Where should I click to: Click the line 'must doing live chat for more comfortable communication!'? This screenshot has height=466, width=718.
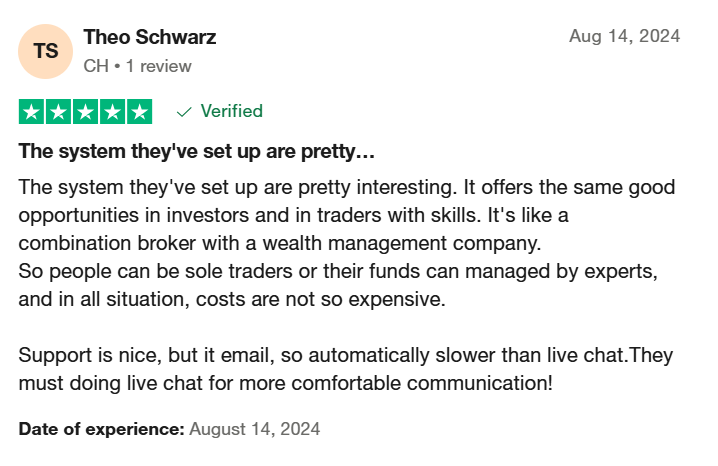tap(286, 383)
